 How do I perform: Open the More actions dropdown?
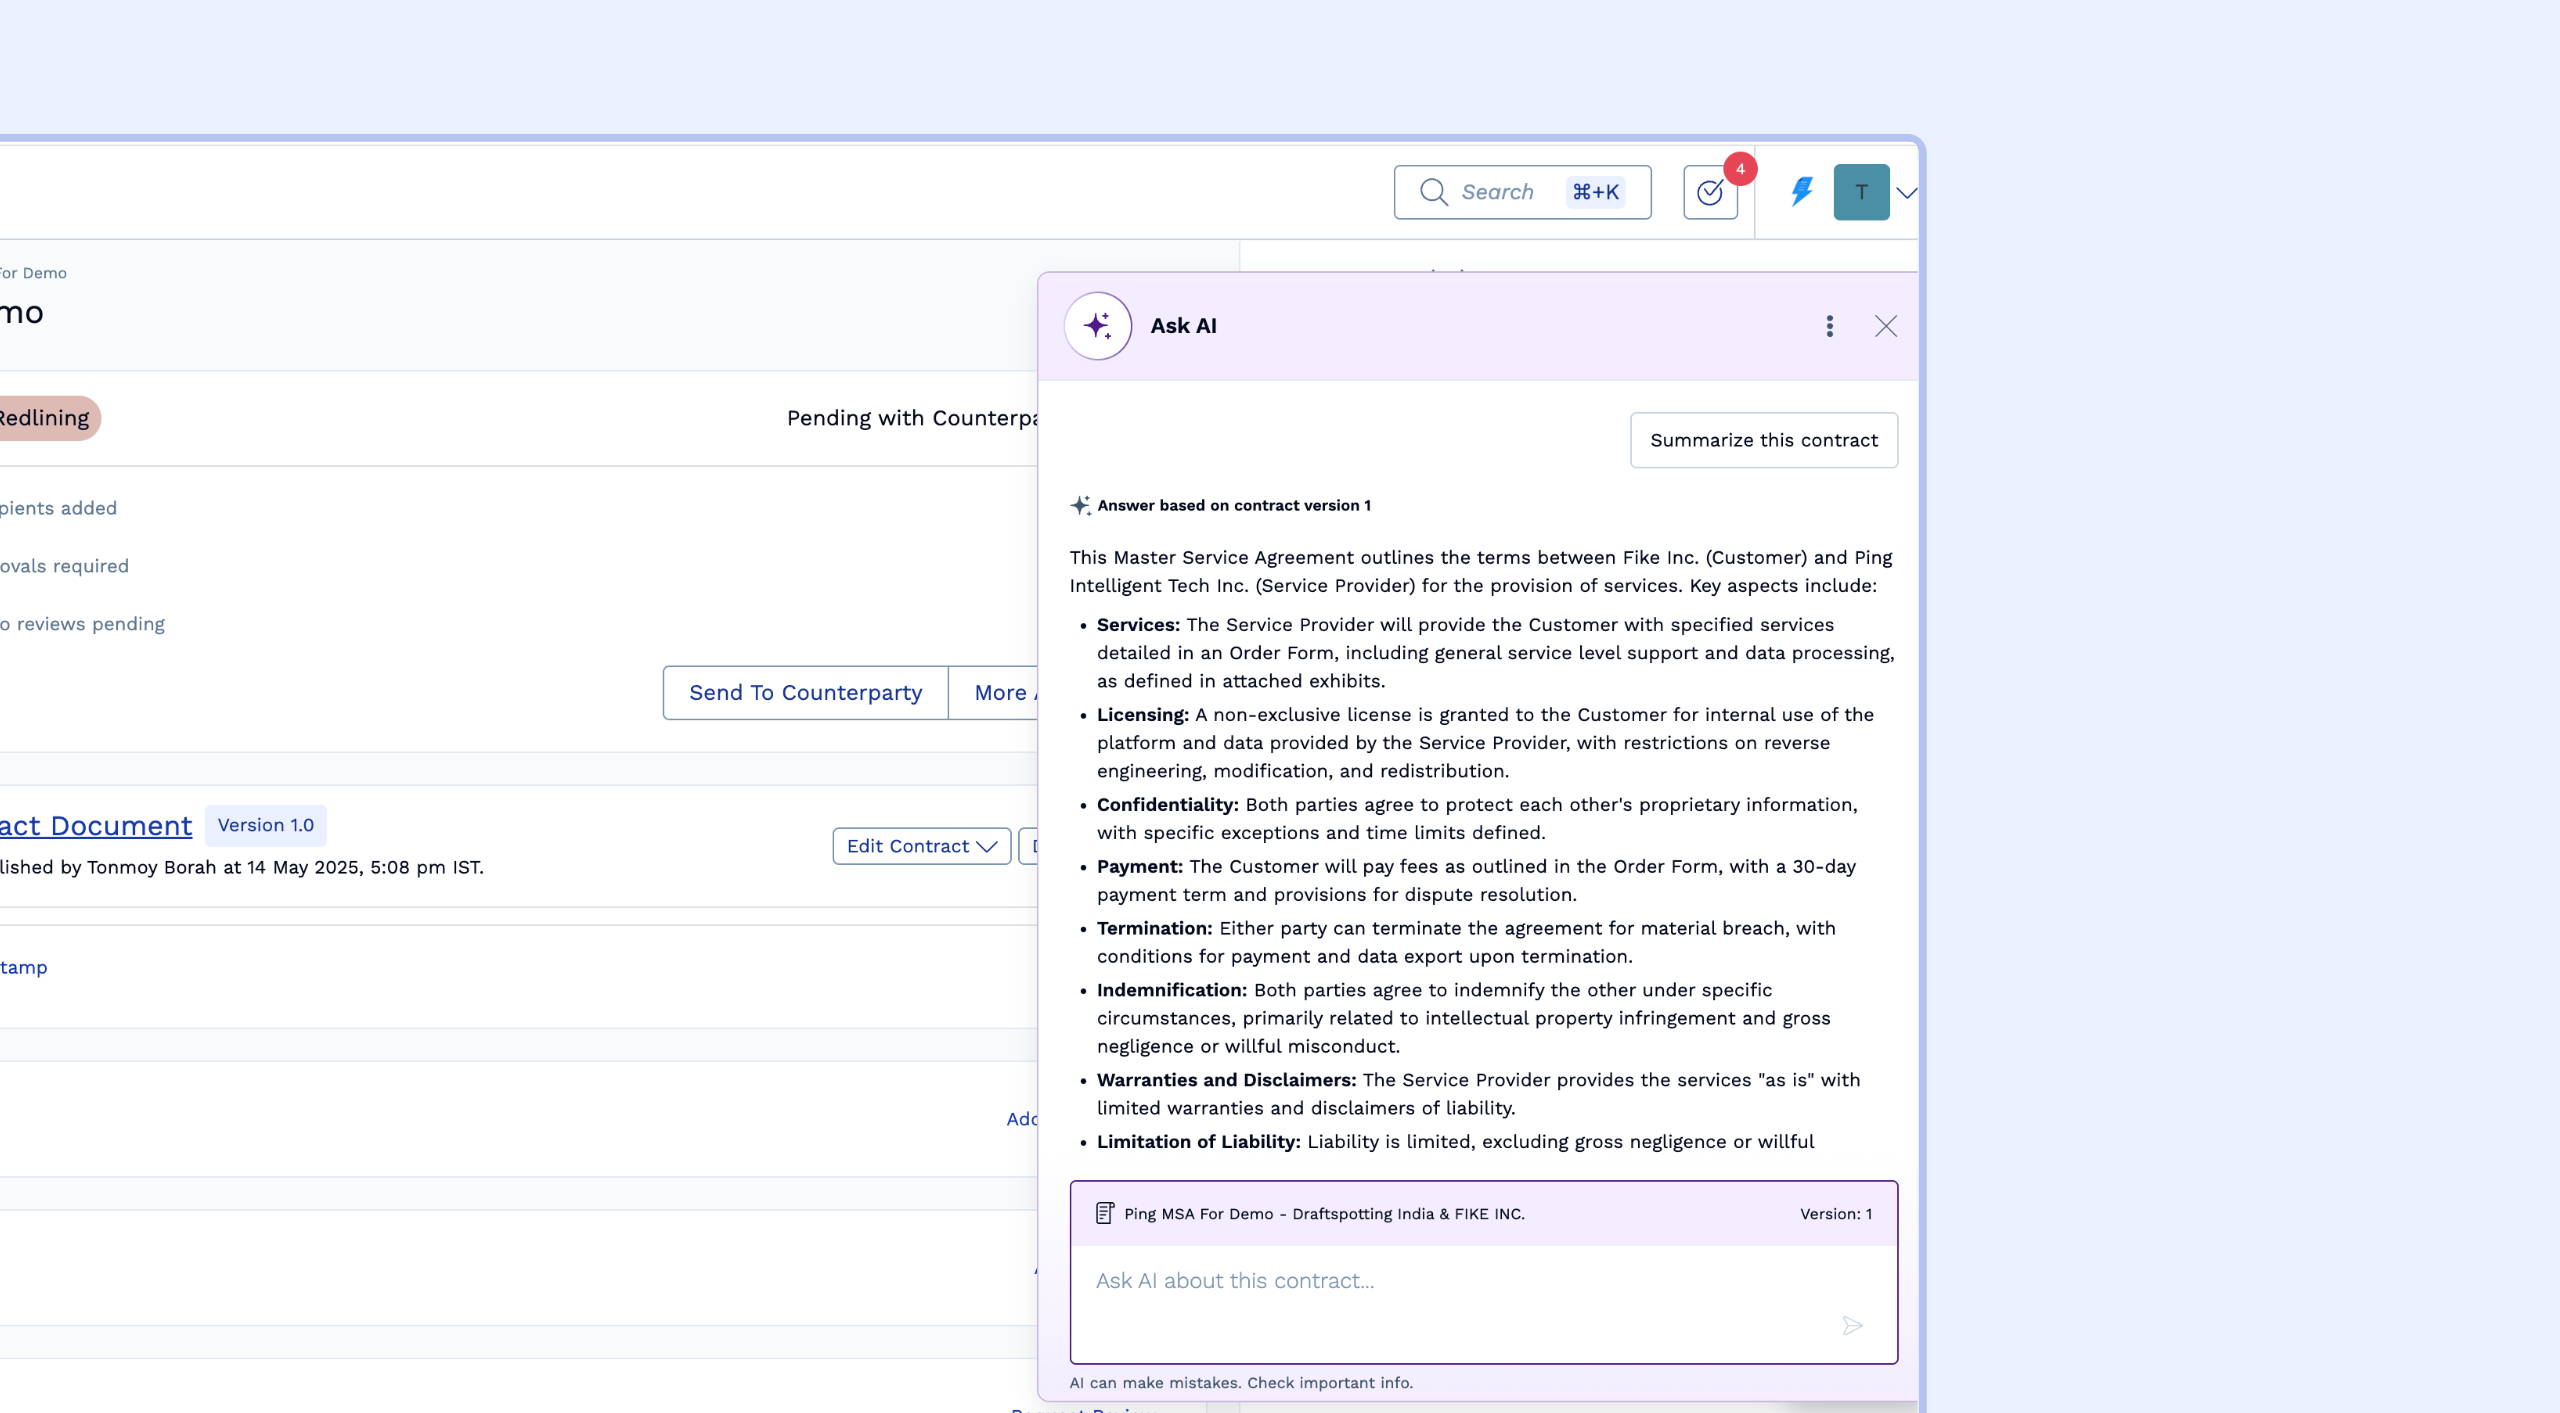click(1000, 692)
